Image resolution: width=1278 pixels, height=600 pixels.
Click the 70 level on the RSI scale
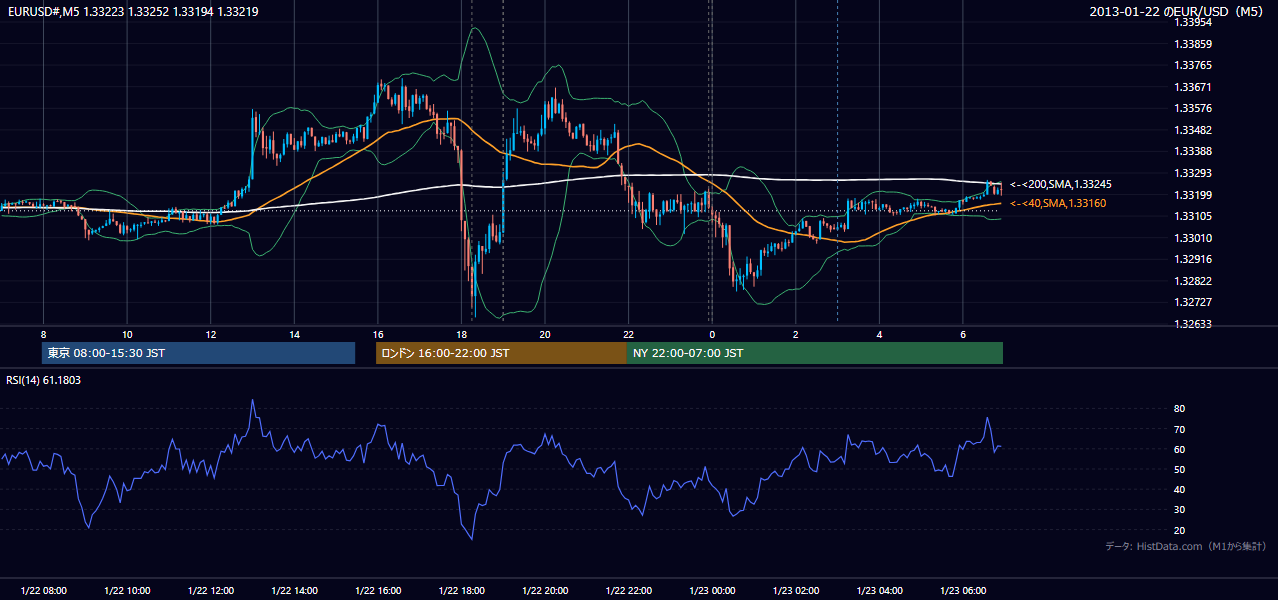(x=1180, y=429)
